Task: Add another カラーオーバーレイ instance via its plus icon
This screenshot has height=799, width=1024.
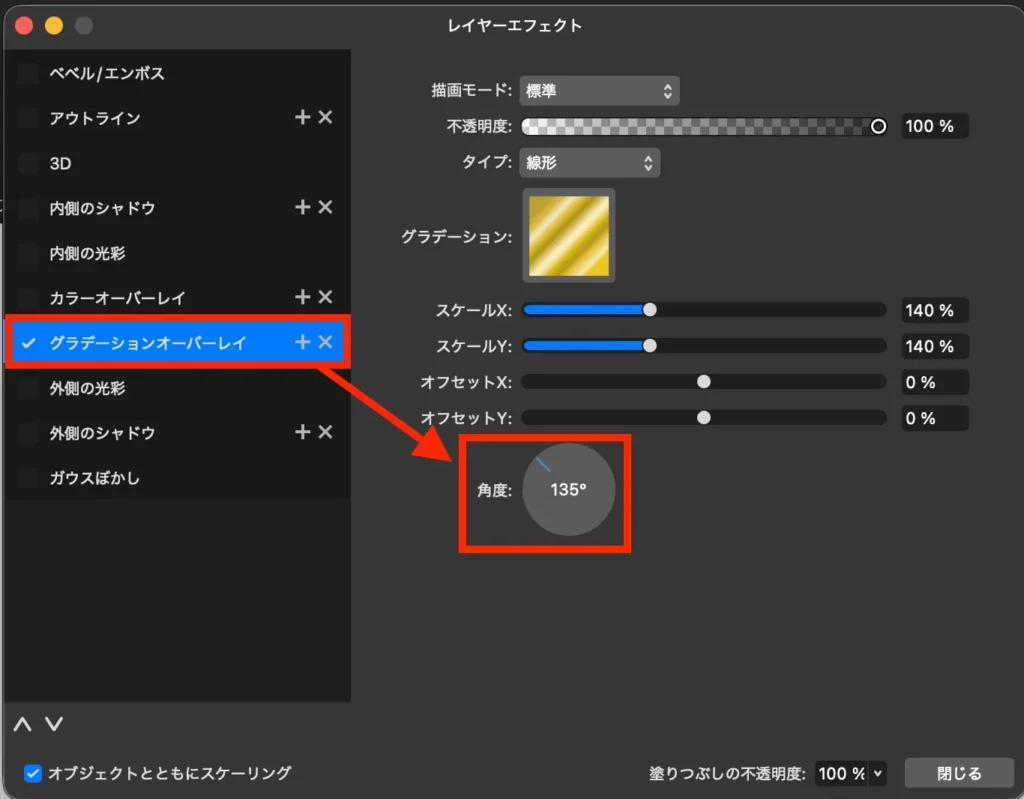Action: (302, 297)
